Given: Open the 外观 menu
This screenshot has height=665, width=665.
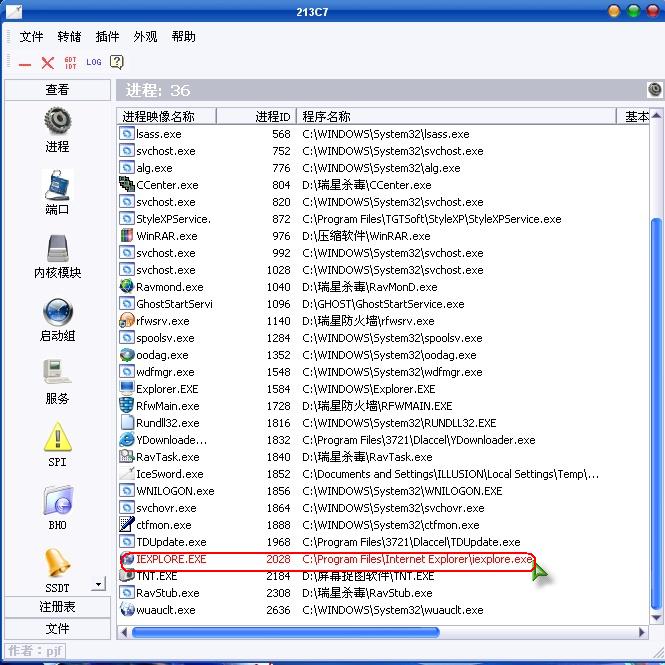Looking at the screenshot, I should [x=145, y=37].
